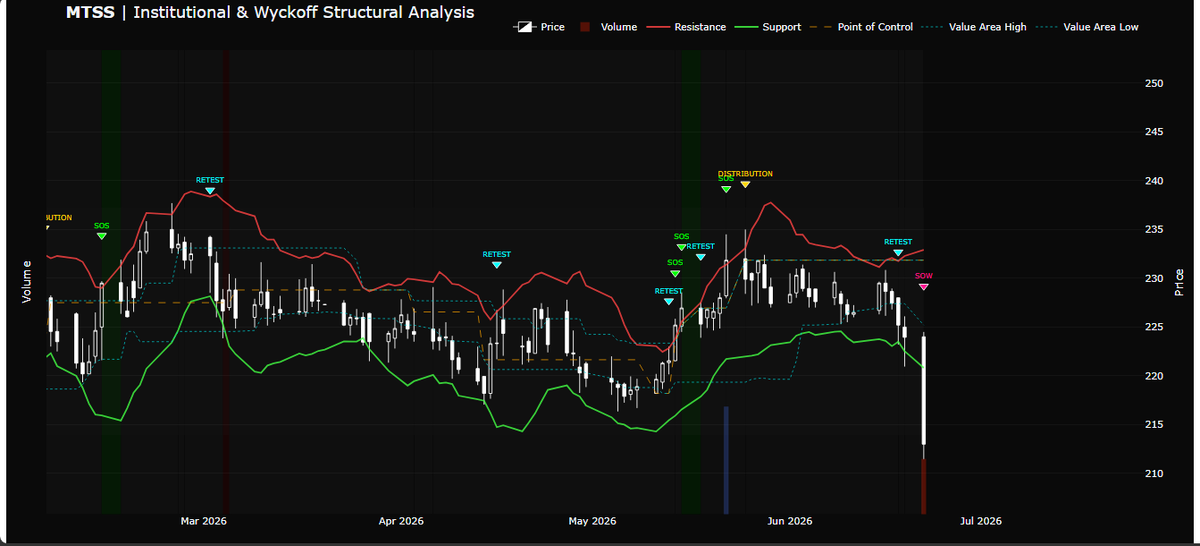Click the dark red volume bar in late June
The height and width of the screenshot is (546, 1200).
923,486
